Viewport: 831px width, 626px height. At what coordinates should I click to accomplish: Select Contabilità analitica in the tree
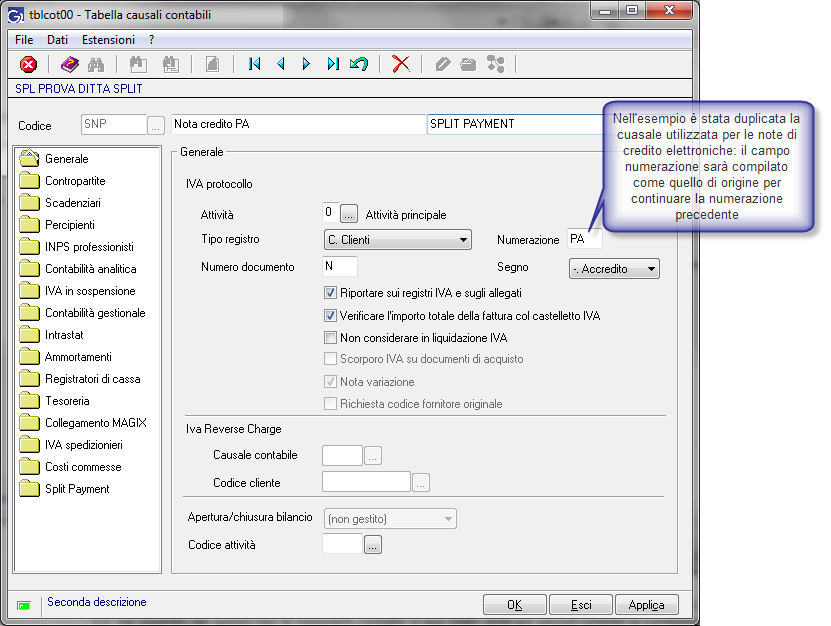pos(91,269)
